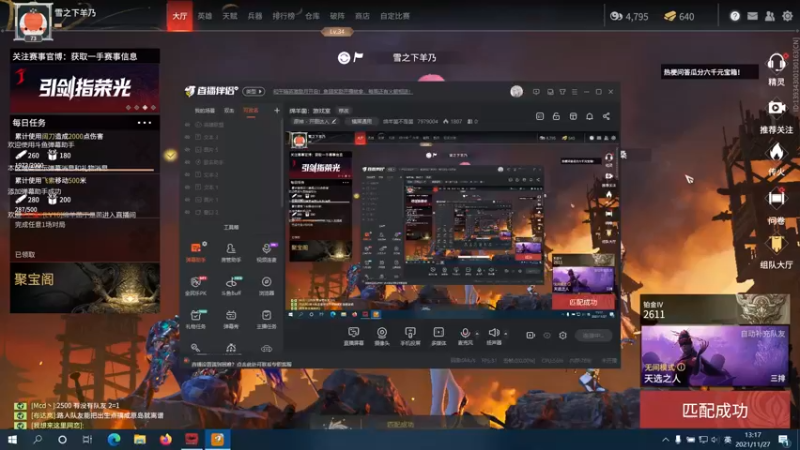800x450 pixels.
Task: Click the lock icon in streaming app
Action: pos(556,116)
